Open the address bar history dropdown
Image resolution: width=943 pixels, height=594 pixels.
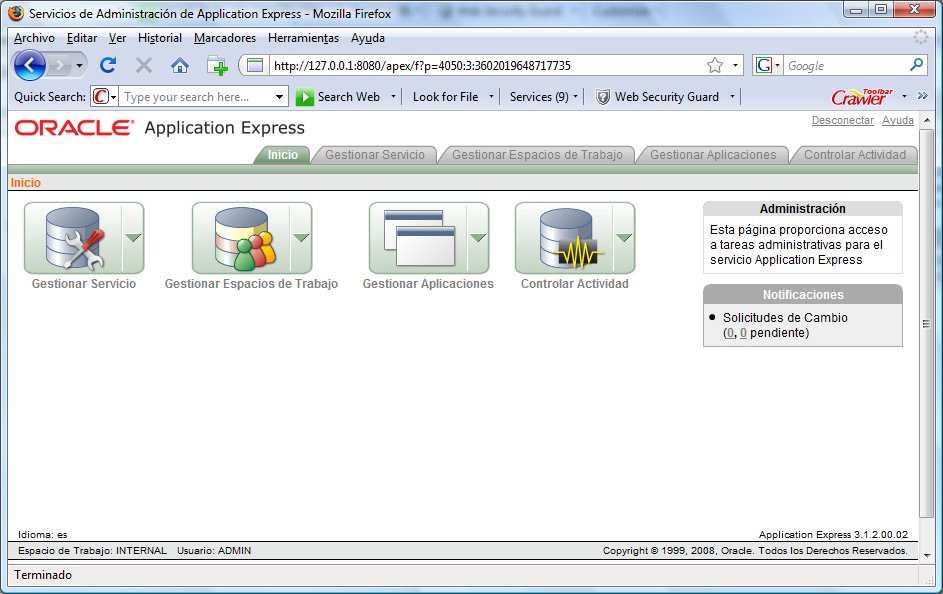point(735,66)
